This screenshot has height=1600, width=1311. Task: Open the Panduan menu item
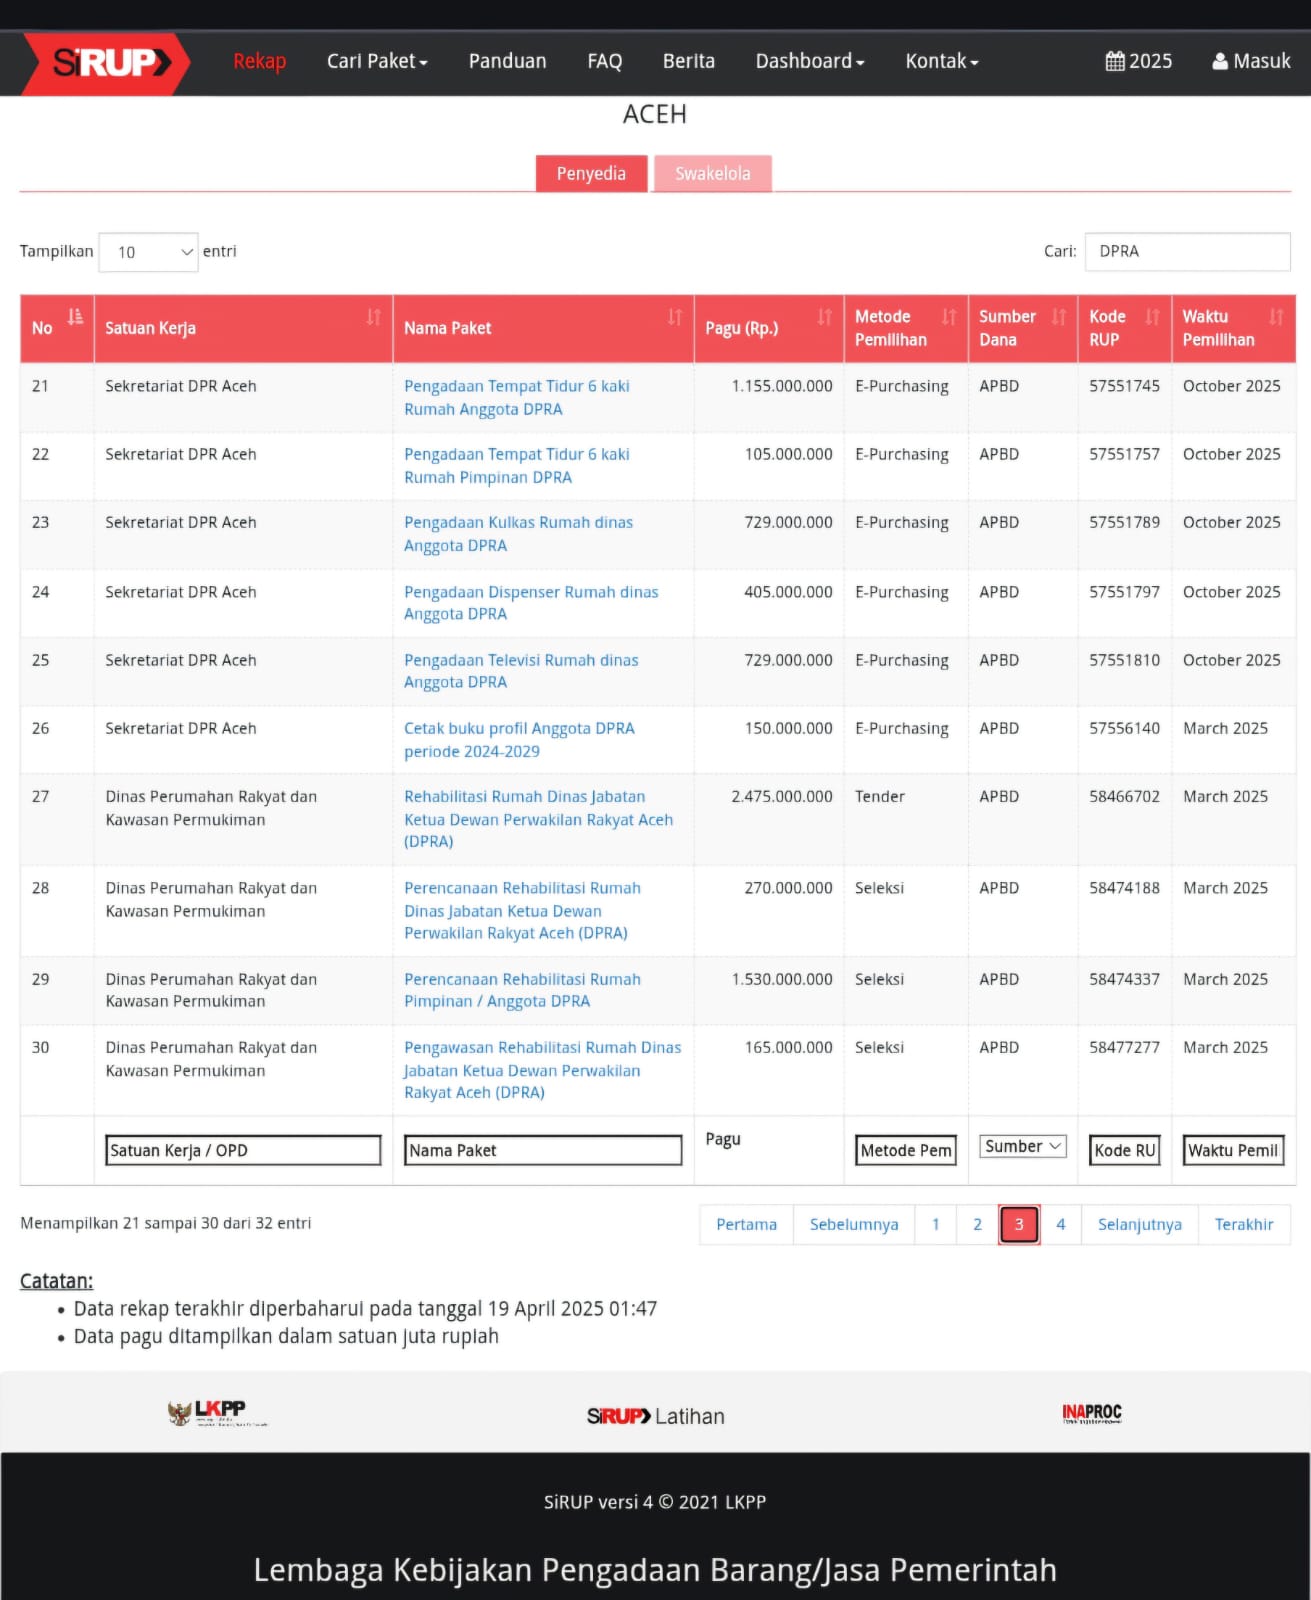pos(507,61)
